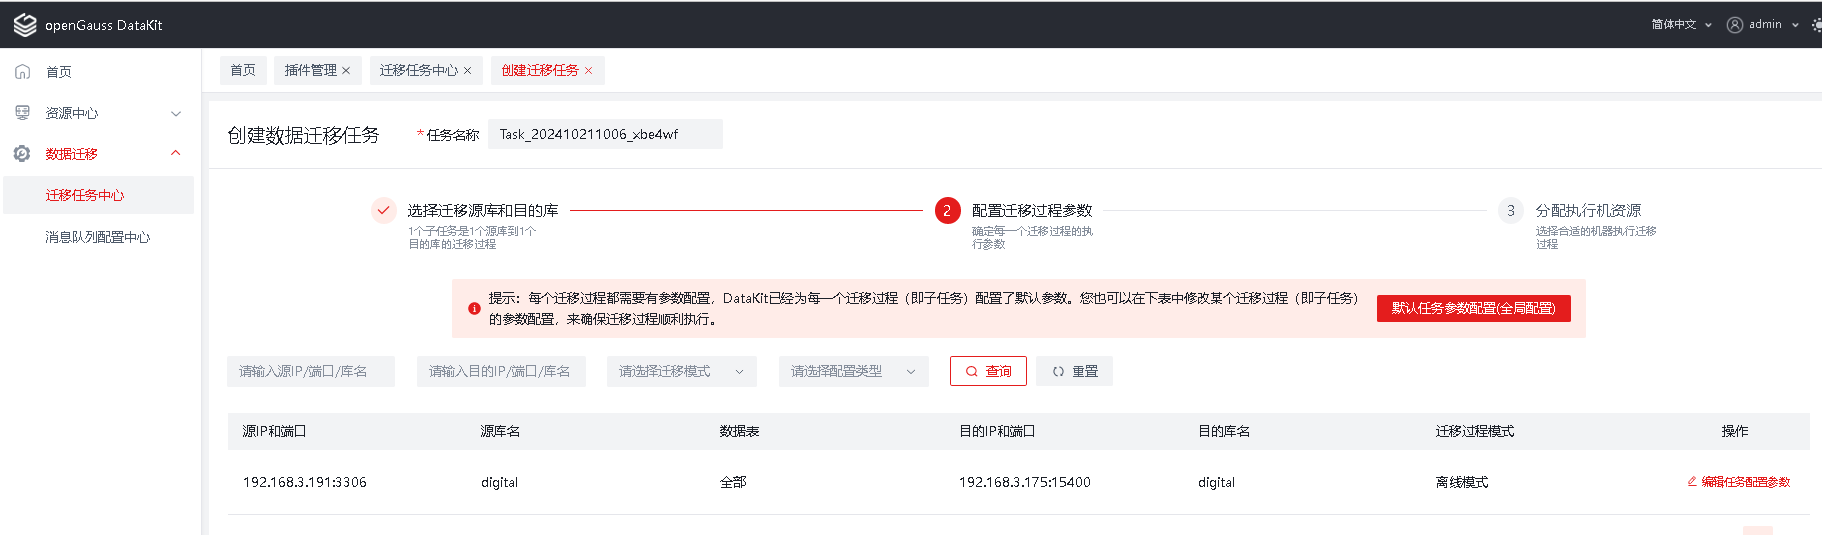Click the home icon in sidebar
The image size is (1822, 535).
[x=23, y=72]
